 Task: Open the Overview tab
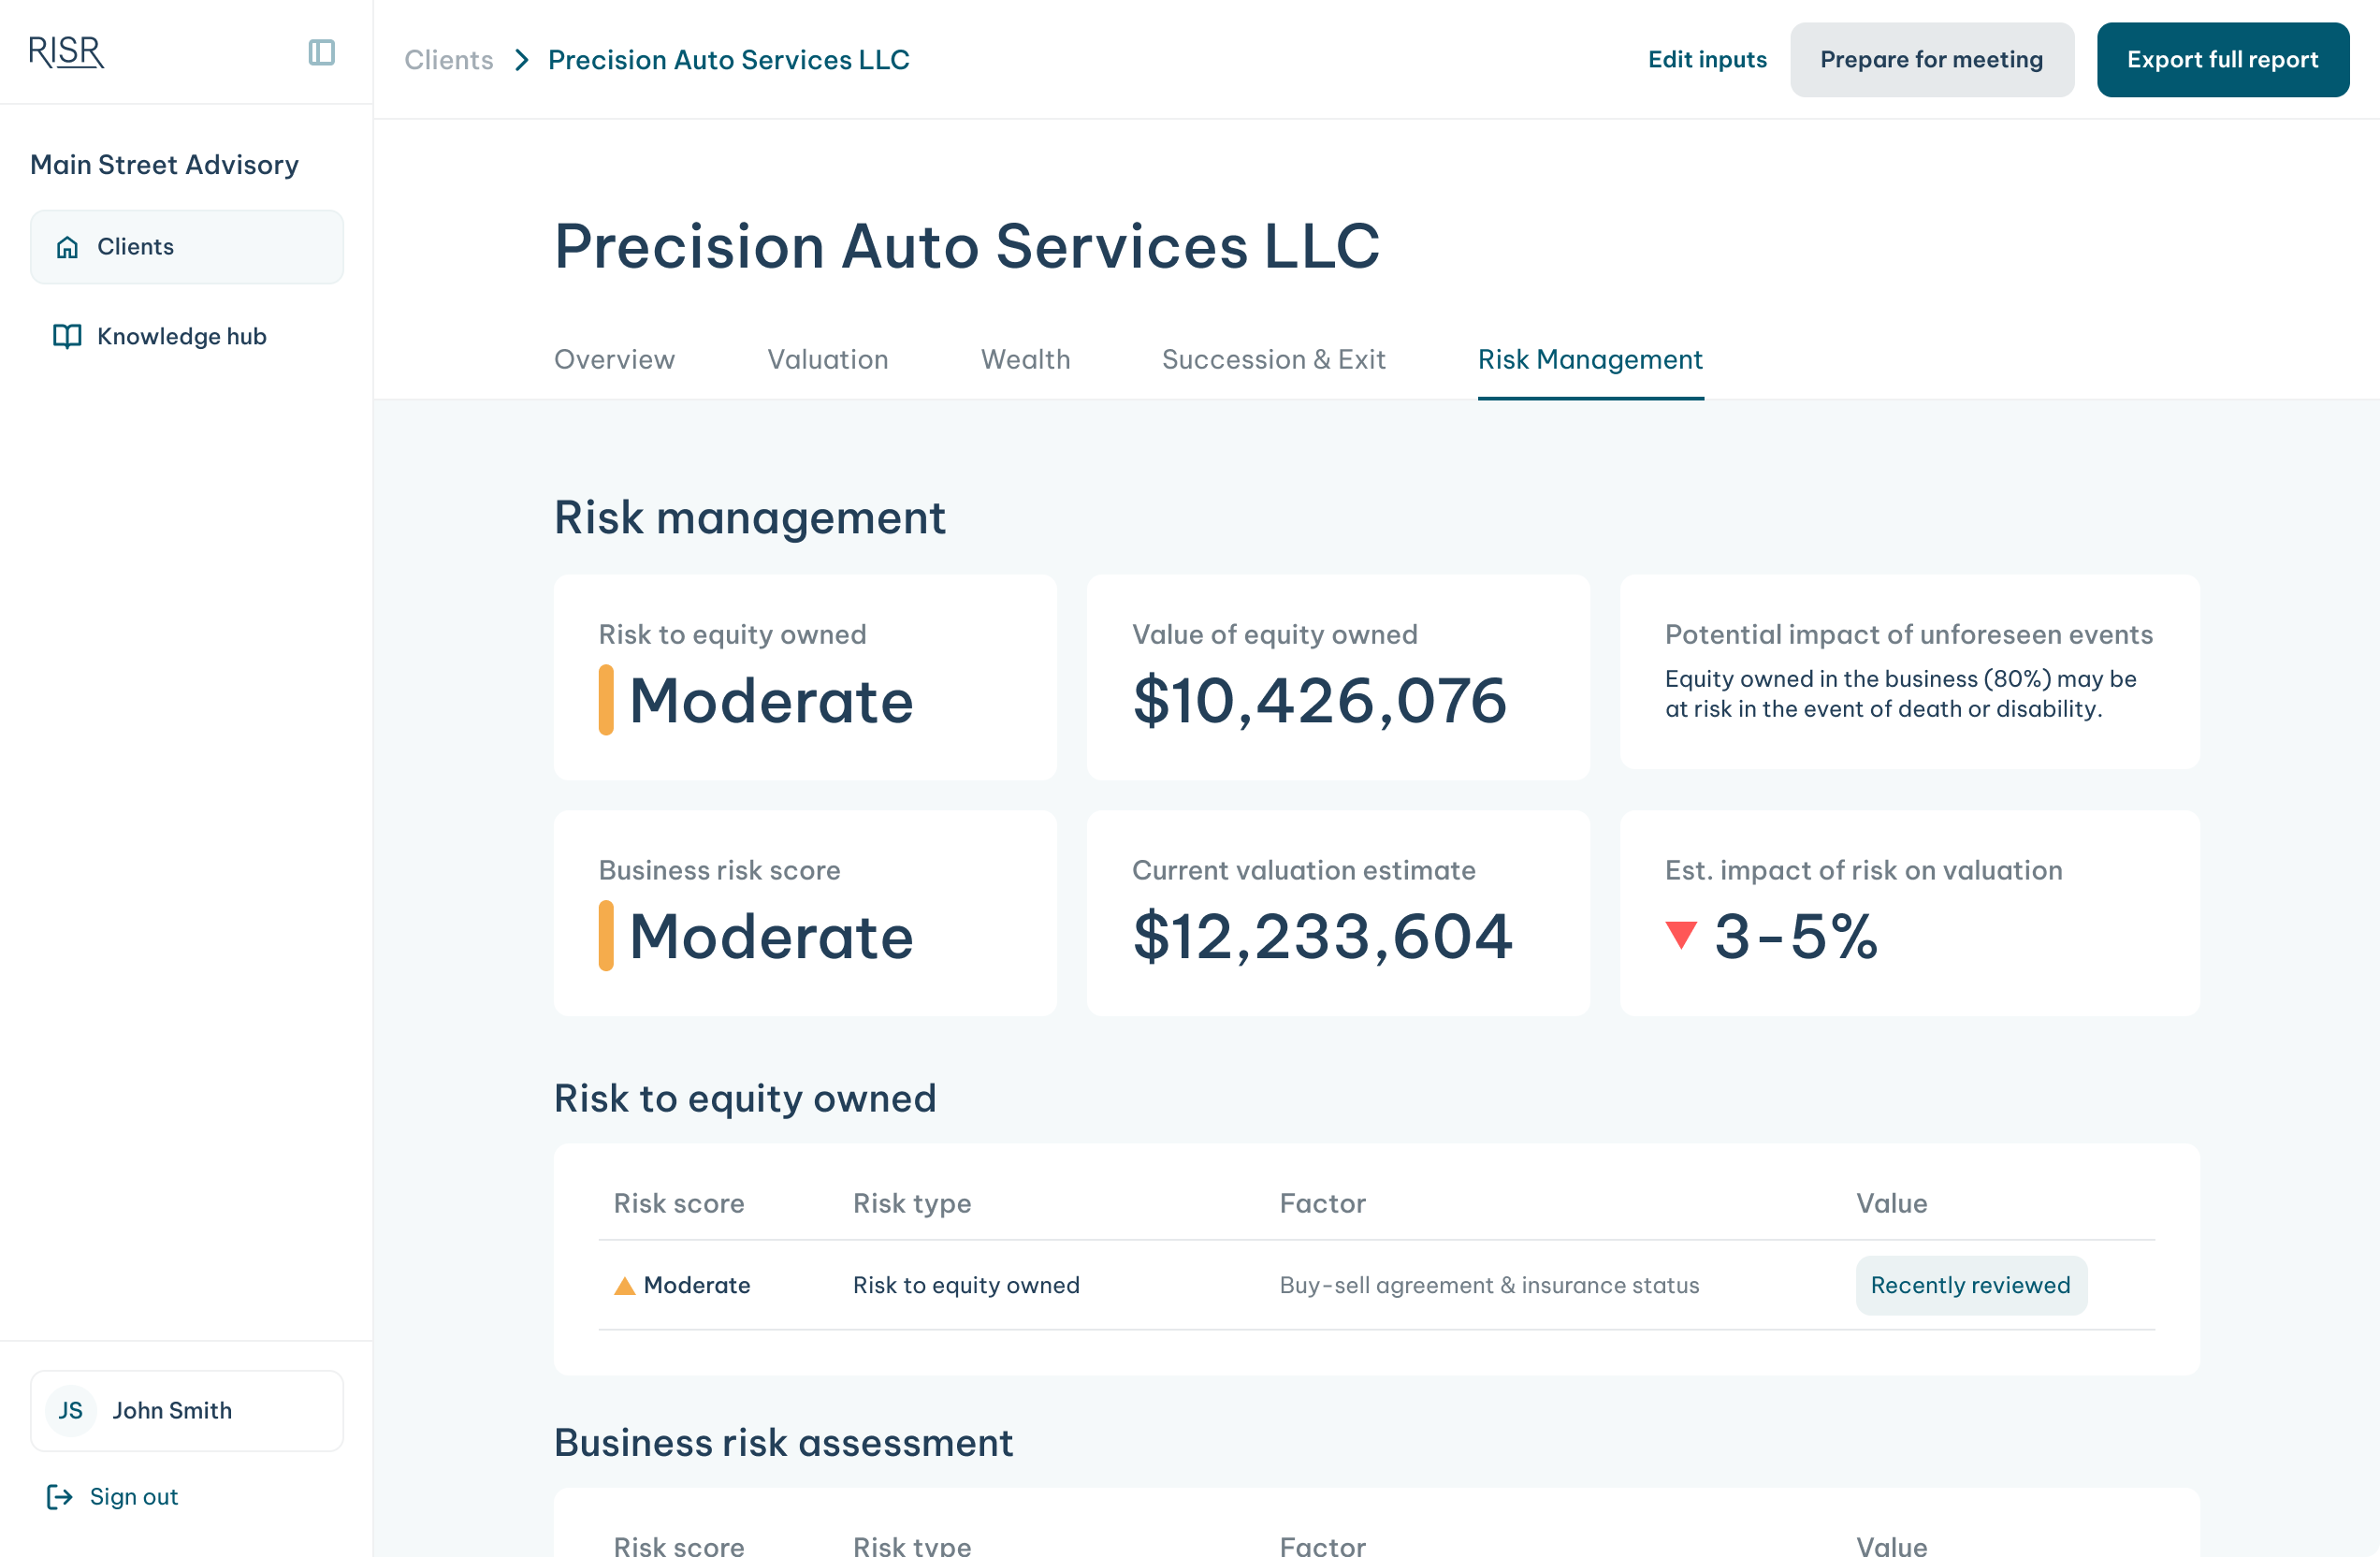[614, 359]
